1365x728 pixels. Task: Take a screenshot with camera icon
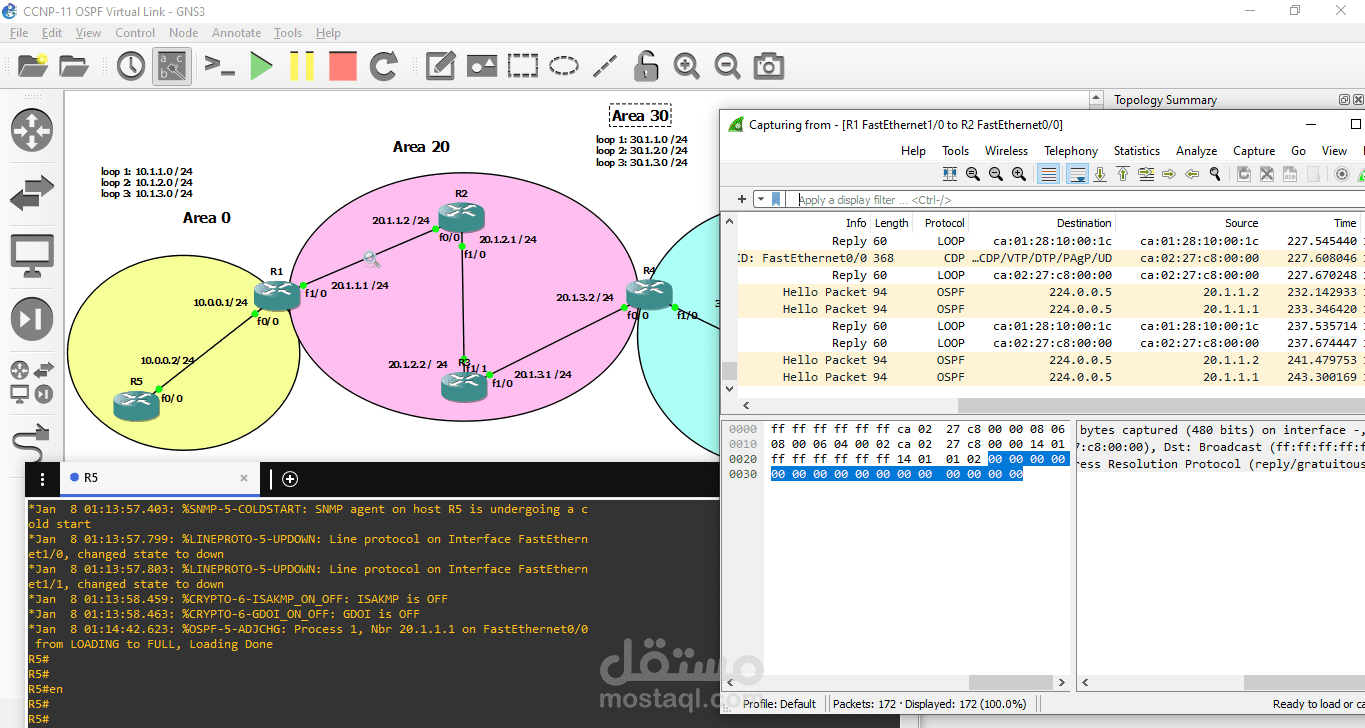point(768,67)
